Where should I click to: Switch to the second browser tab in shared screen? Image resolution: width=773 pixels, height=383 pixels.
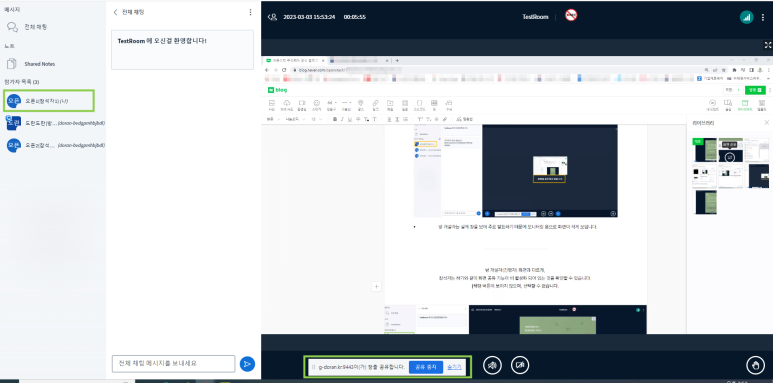pyautogui.click(x=359, y=61)
